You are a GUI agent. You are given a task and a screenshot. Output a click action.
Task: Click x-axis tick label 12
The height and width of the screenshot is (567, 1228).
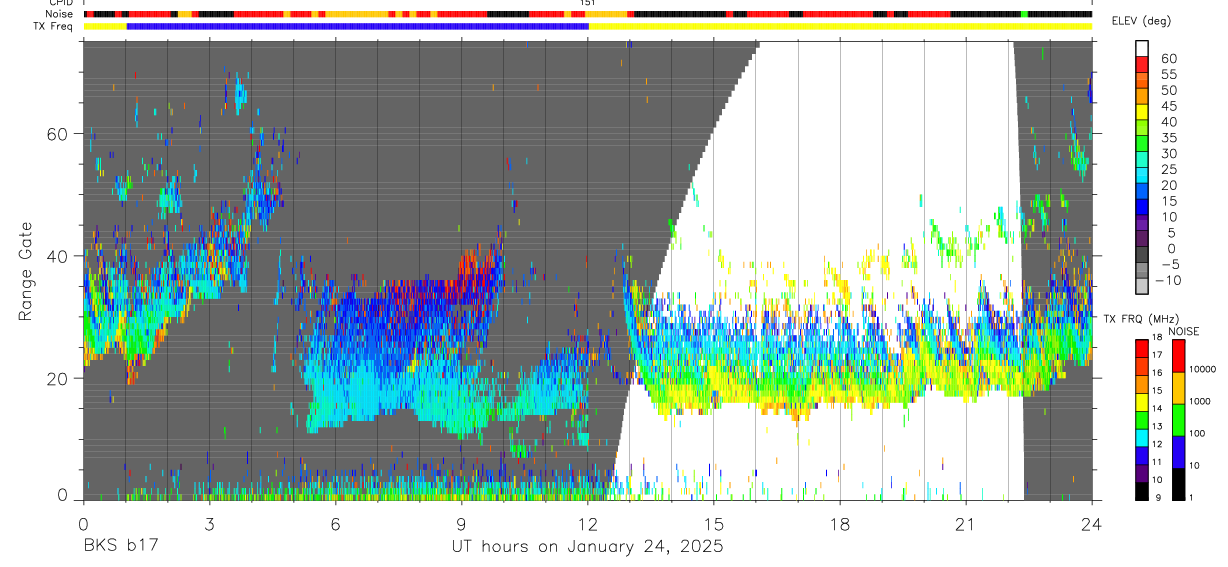click(587, 524)
